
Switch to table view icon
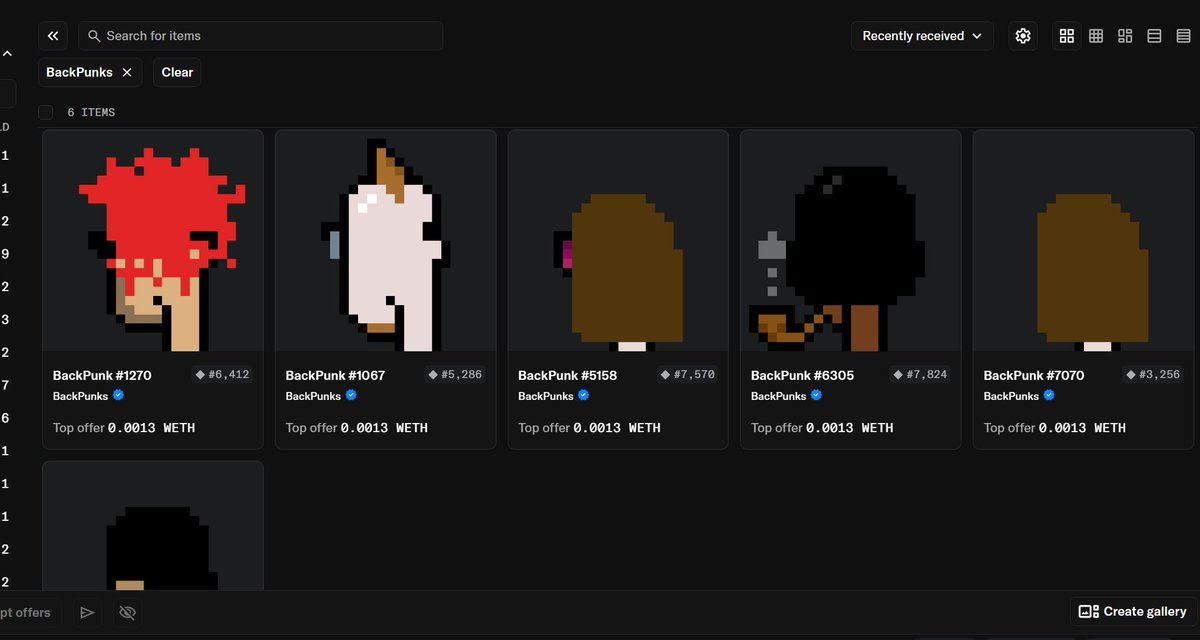(1183, 36)
